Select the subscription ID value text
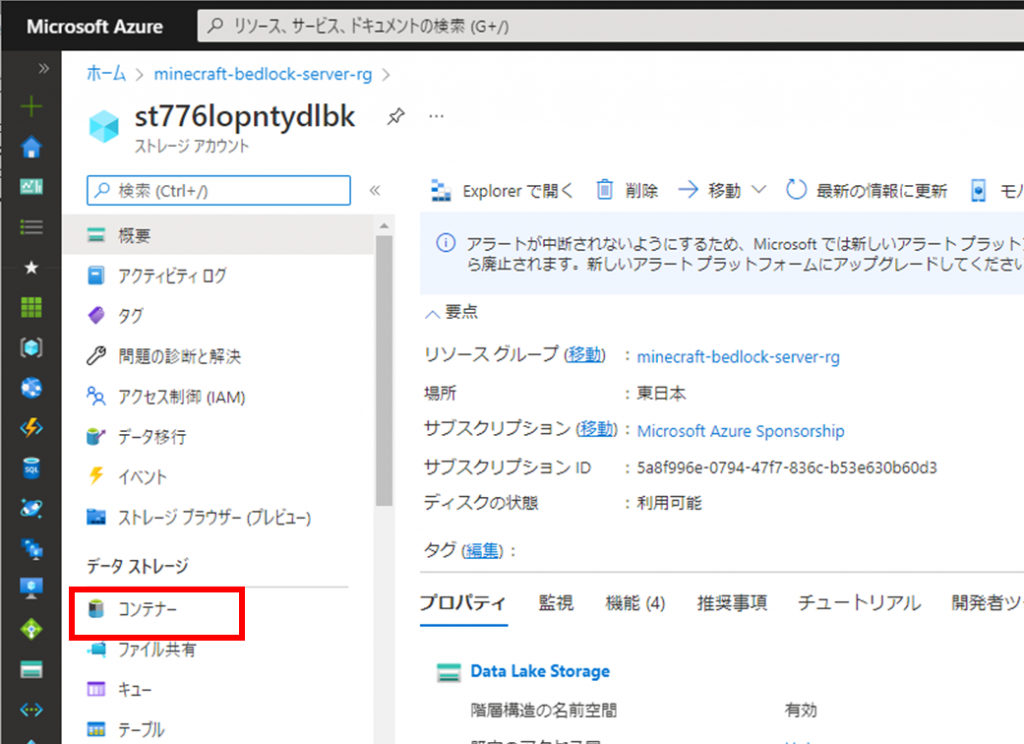1024x744 pixels. (787, 468)
